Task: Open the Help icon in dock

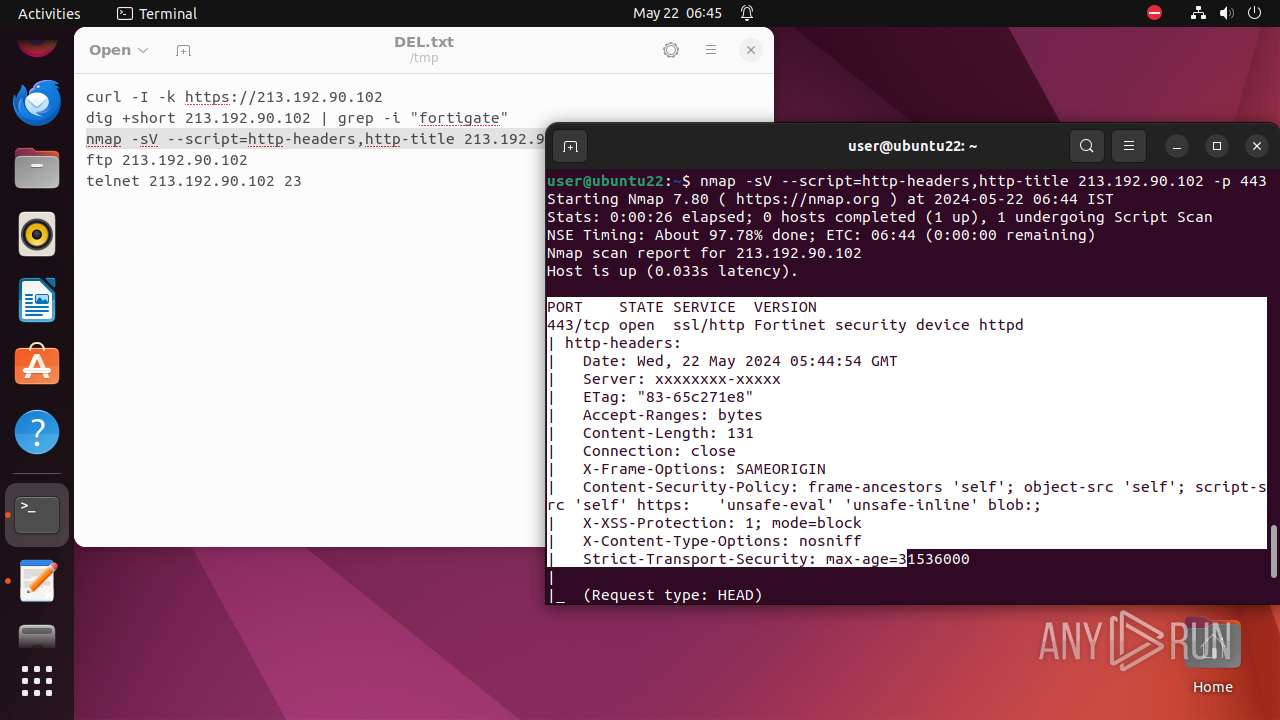Action: 37,433
